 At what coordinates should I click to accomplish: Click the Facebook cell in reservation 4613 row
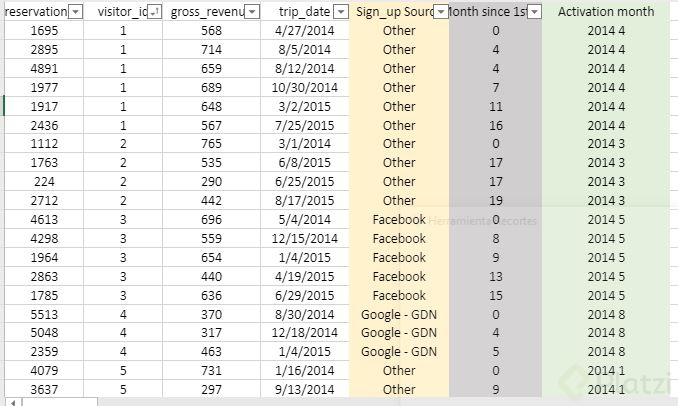[399, 220]
